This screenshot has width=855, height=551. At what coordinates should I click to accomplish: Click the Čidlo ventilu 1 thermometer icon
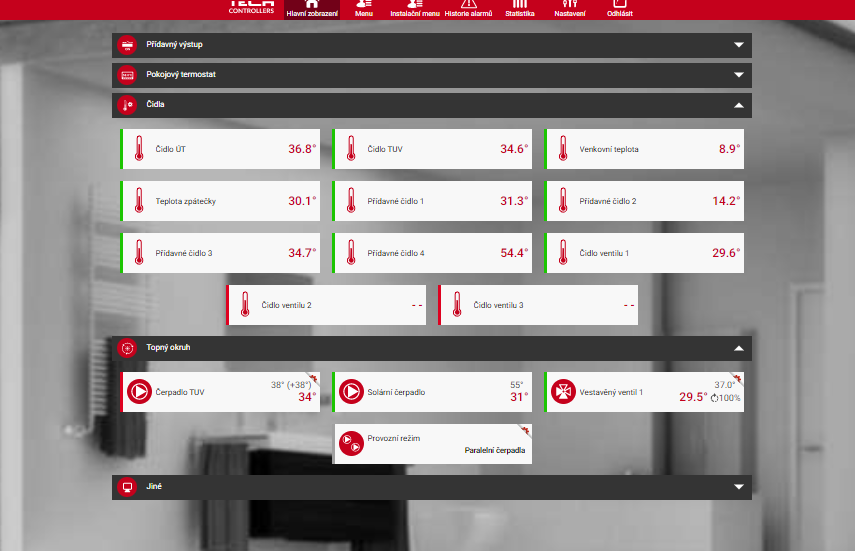563,253
